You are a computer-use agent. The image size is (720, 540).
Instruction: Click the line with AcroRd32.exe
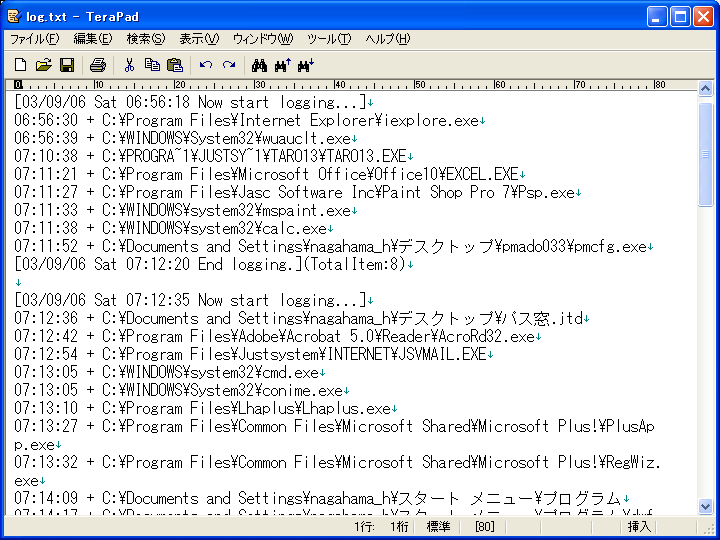coord(278,337)
